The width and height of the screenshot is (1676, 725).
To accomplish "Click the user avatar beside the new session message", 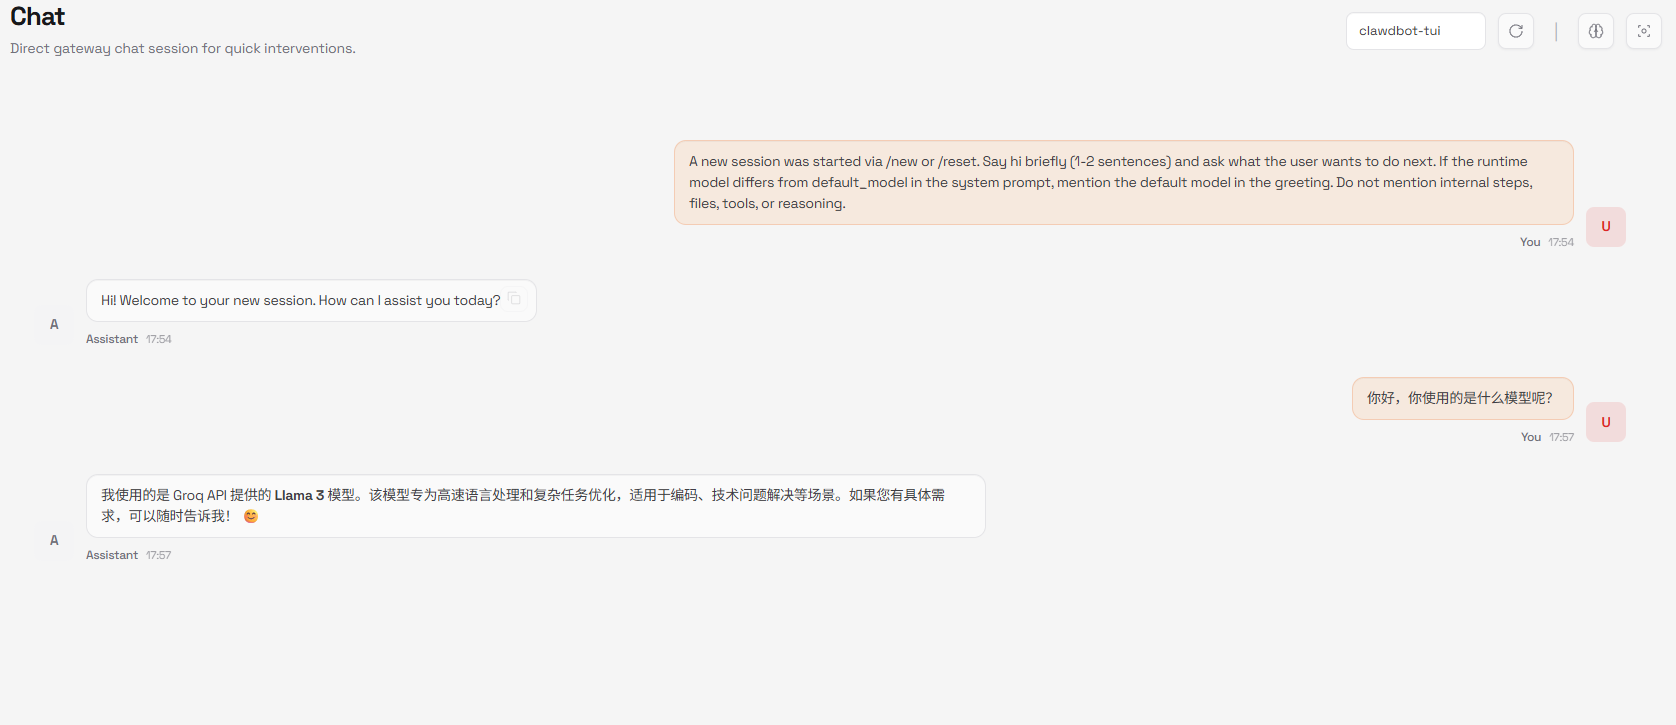I will point(1606,227).
